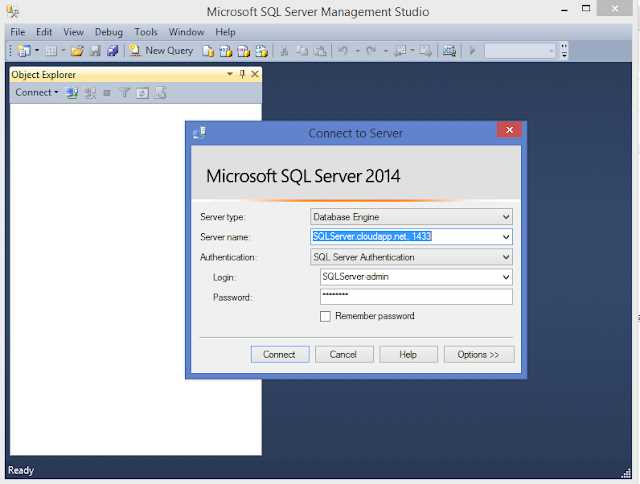Viewport: 640px width, 484px height.
Task: Open the Edit menu
Action: tap(44, 32)
